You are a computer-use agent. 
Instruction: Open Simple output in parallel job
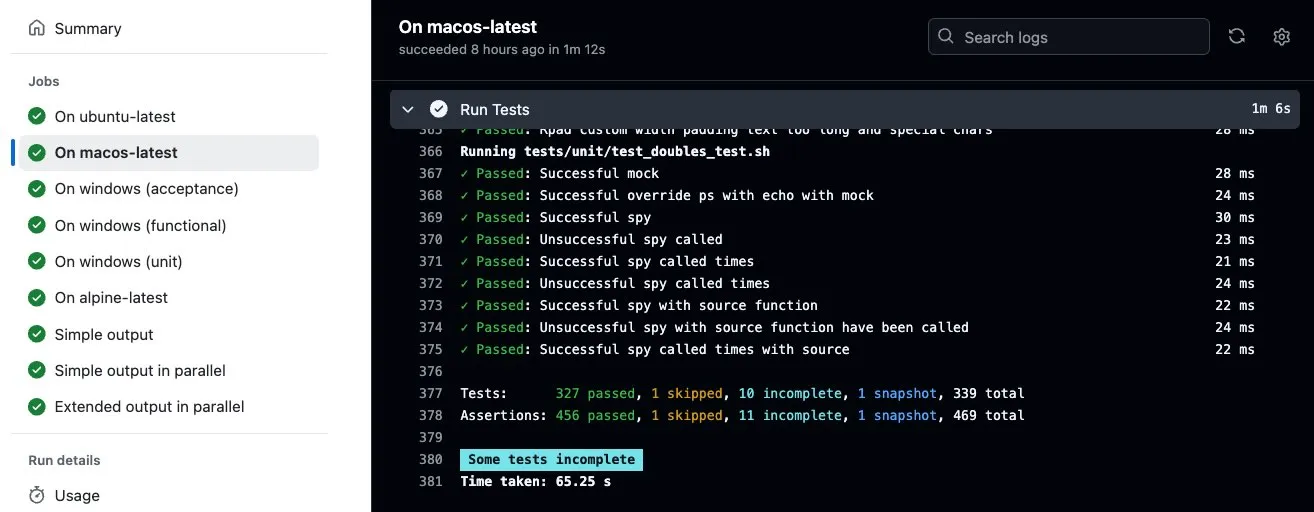pos(169,371)
